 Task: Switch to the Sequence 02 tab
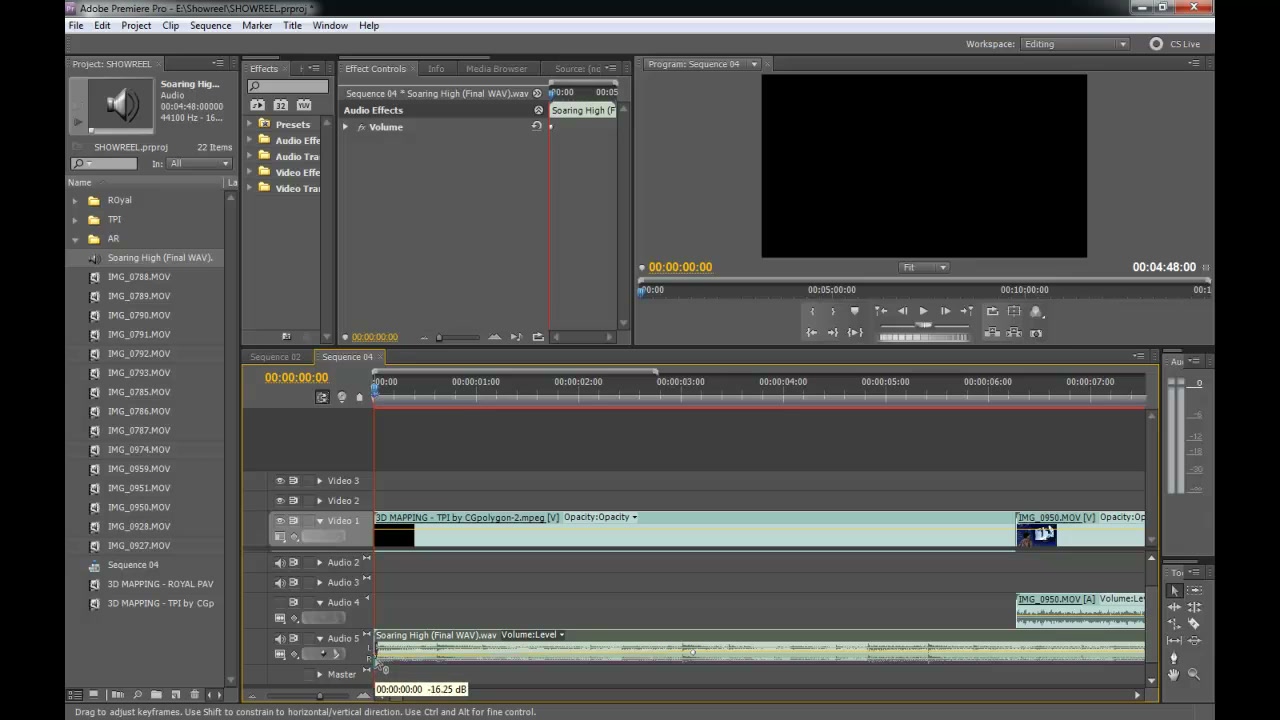click(x=275, y=357)
